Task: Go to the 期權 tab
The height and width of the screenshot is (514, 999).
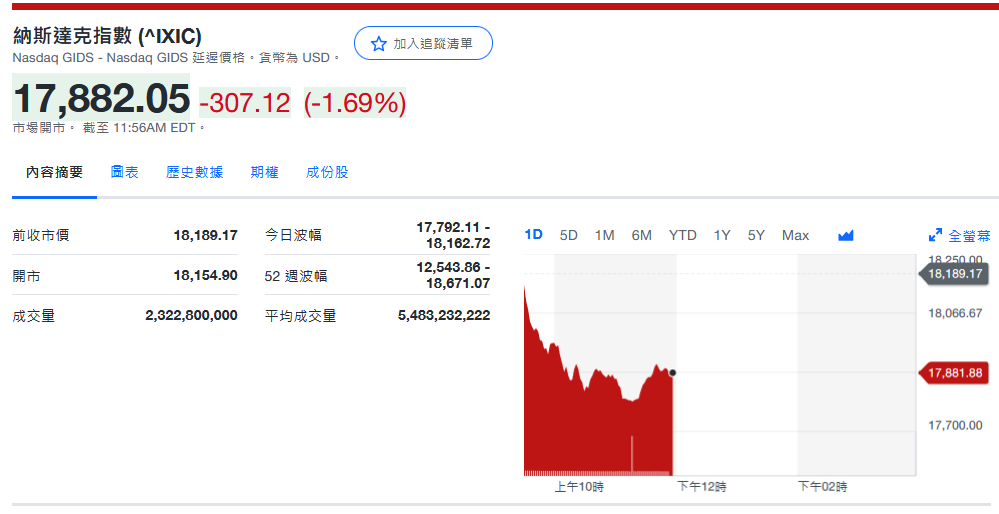Action: [265, 172]
